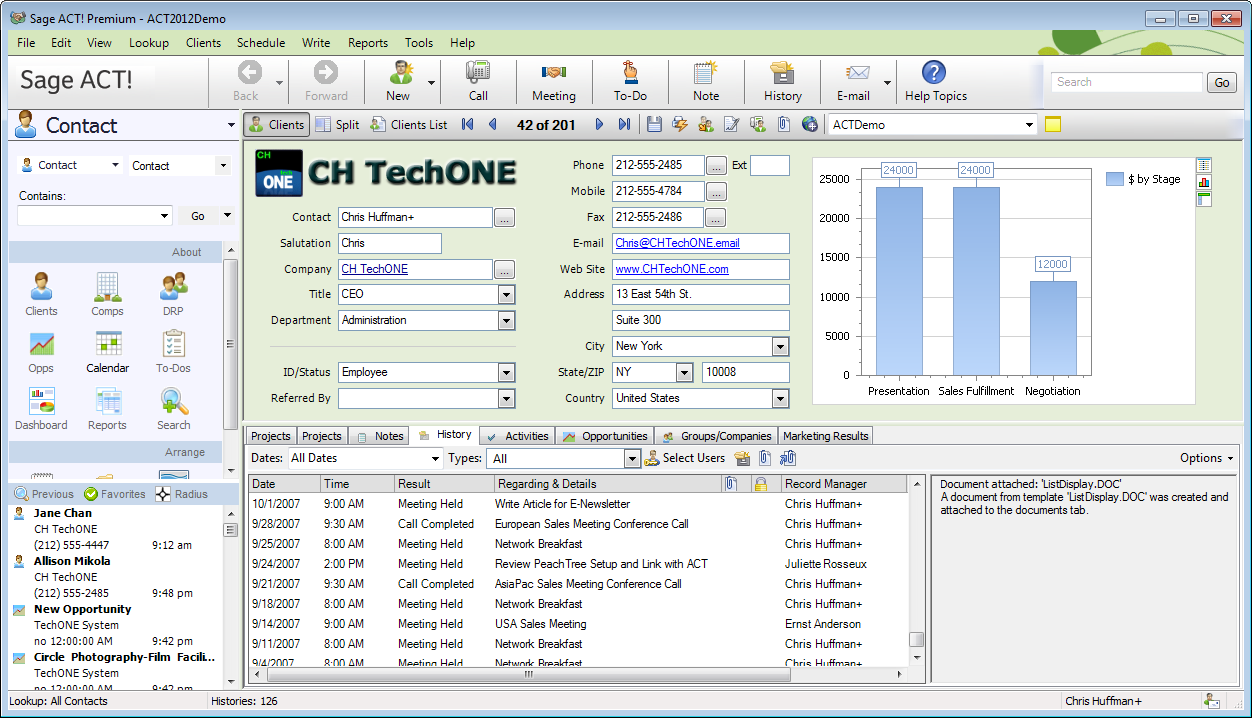
Task: Advance to the next contact record
Action: coord(600,125)
